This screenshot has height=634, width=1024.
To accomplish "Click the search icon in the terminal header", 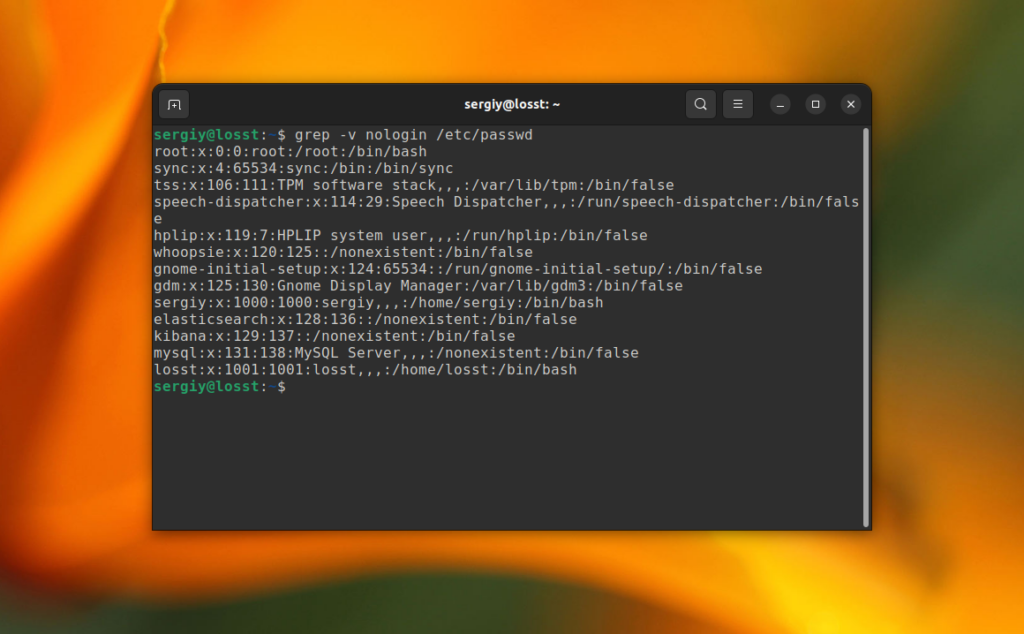I will 701,104.
